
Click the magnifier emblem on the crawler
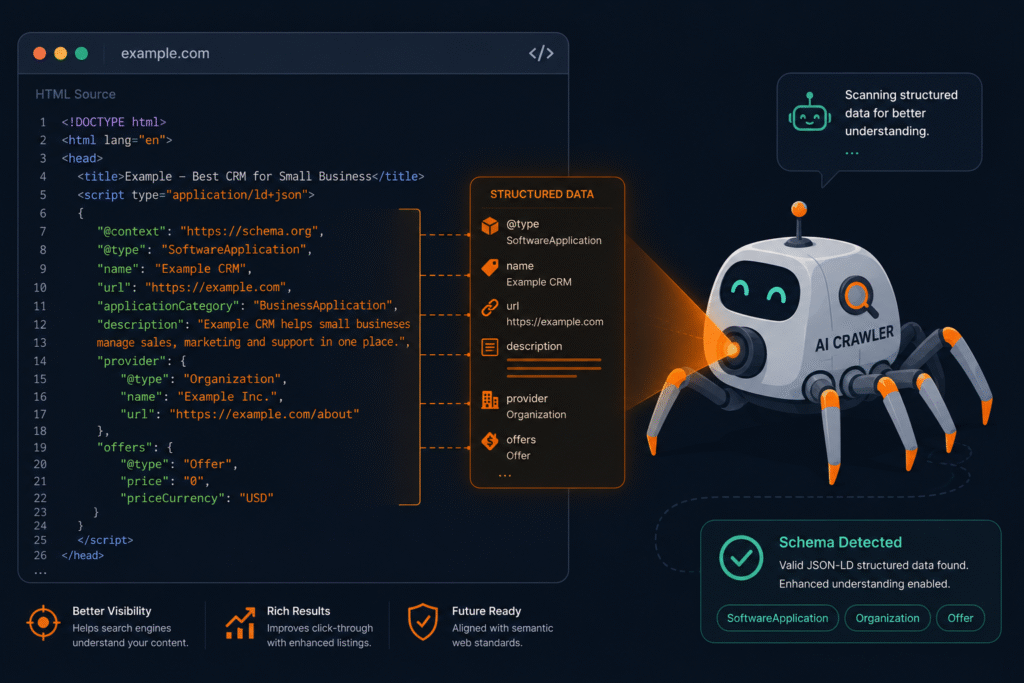[x=857, y=296]
